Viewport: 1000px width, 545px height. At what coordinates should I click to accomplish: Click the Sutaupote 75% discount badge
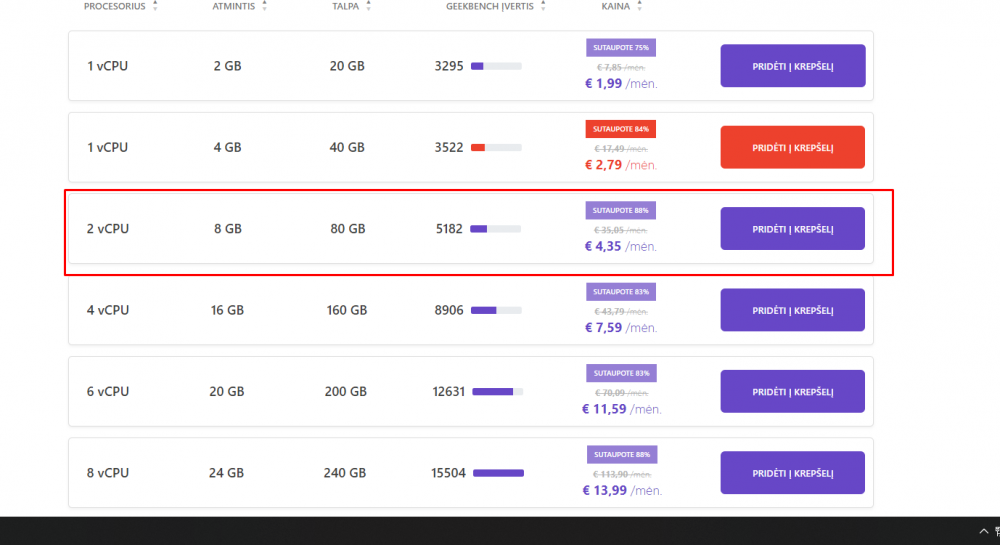point(620,47)
